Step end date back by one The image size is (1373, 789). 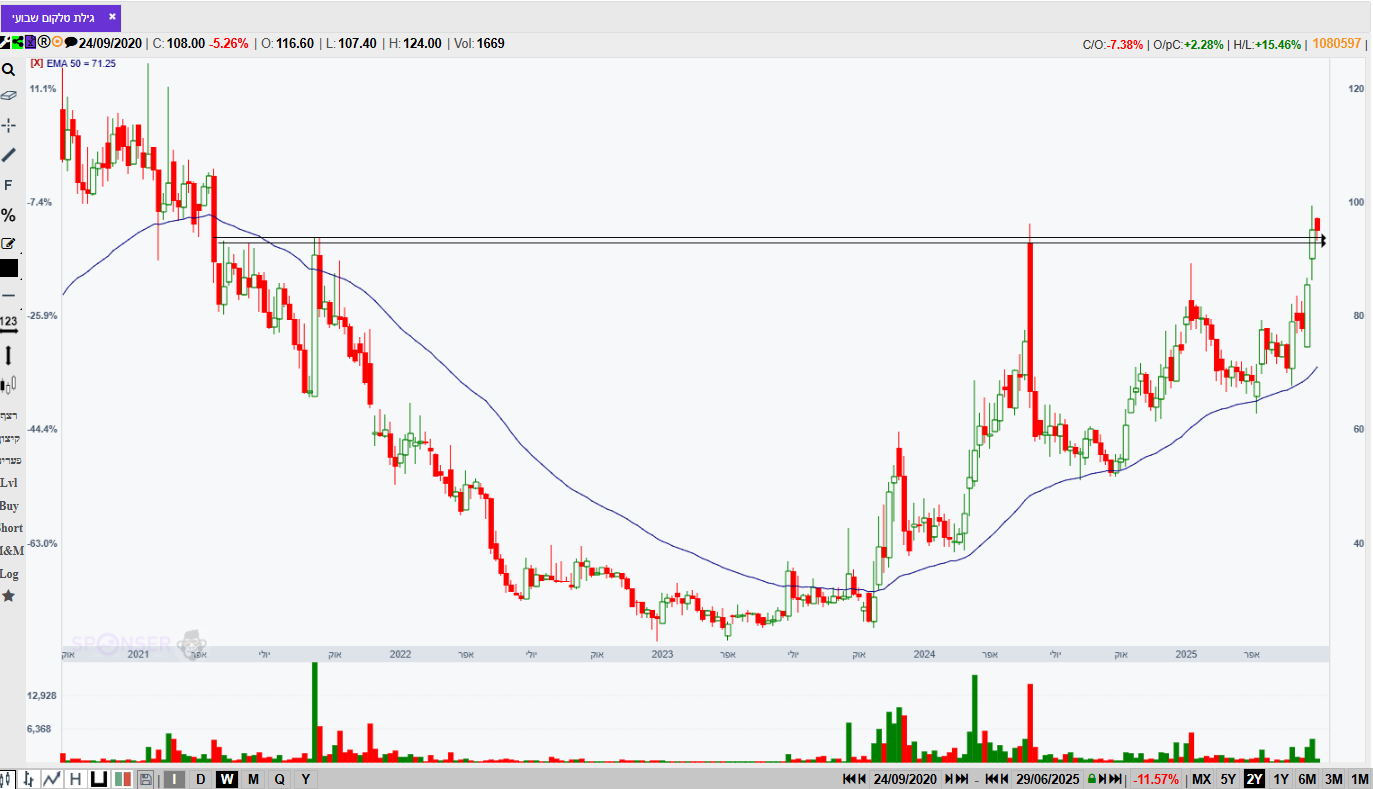click(x=1004, y=779)
